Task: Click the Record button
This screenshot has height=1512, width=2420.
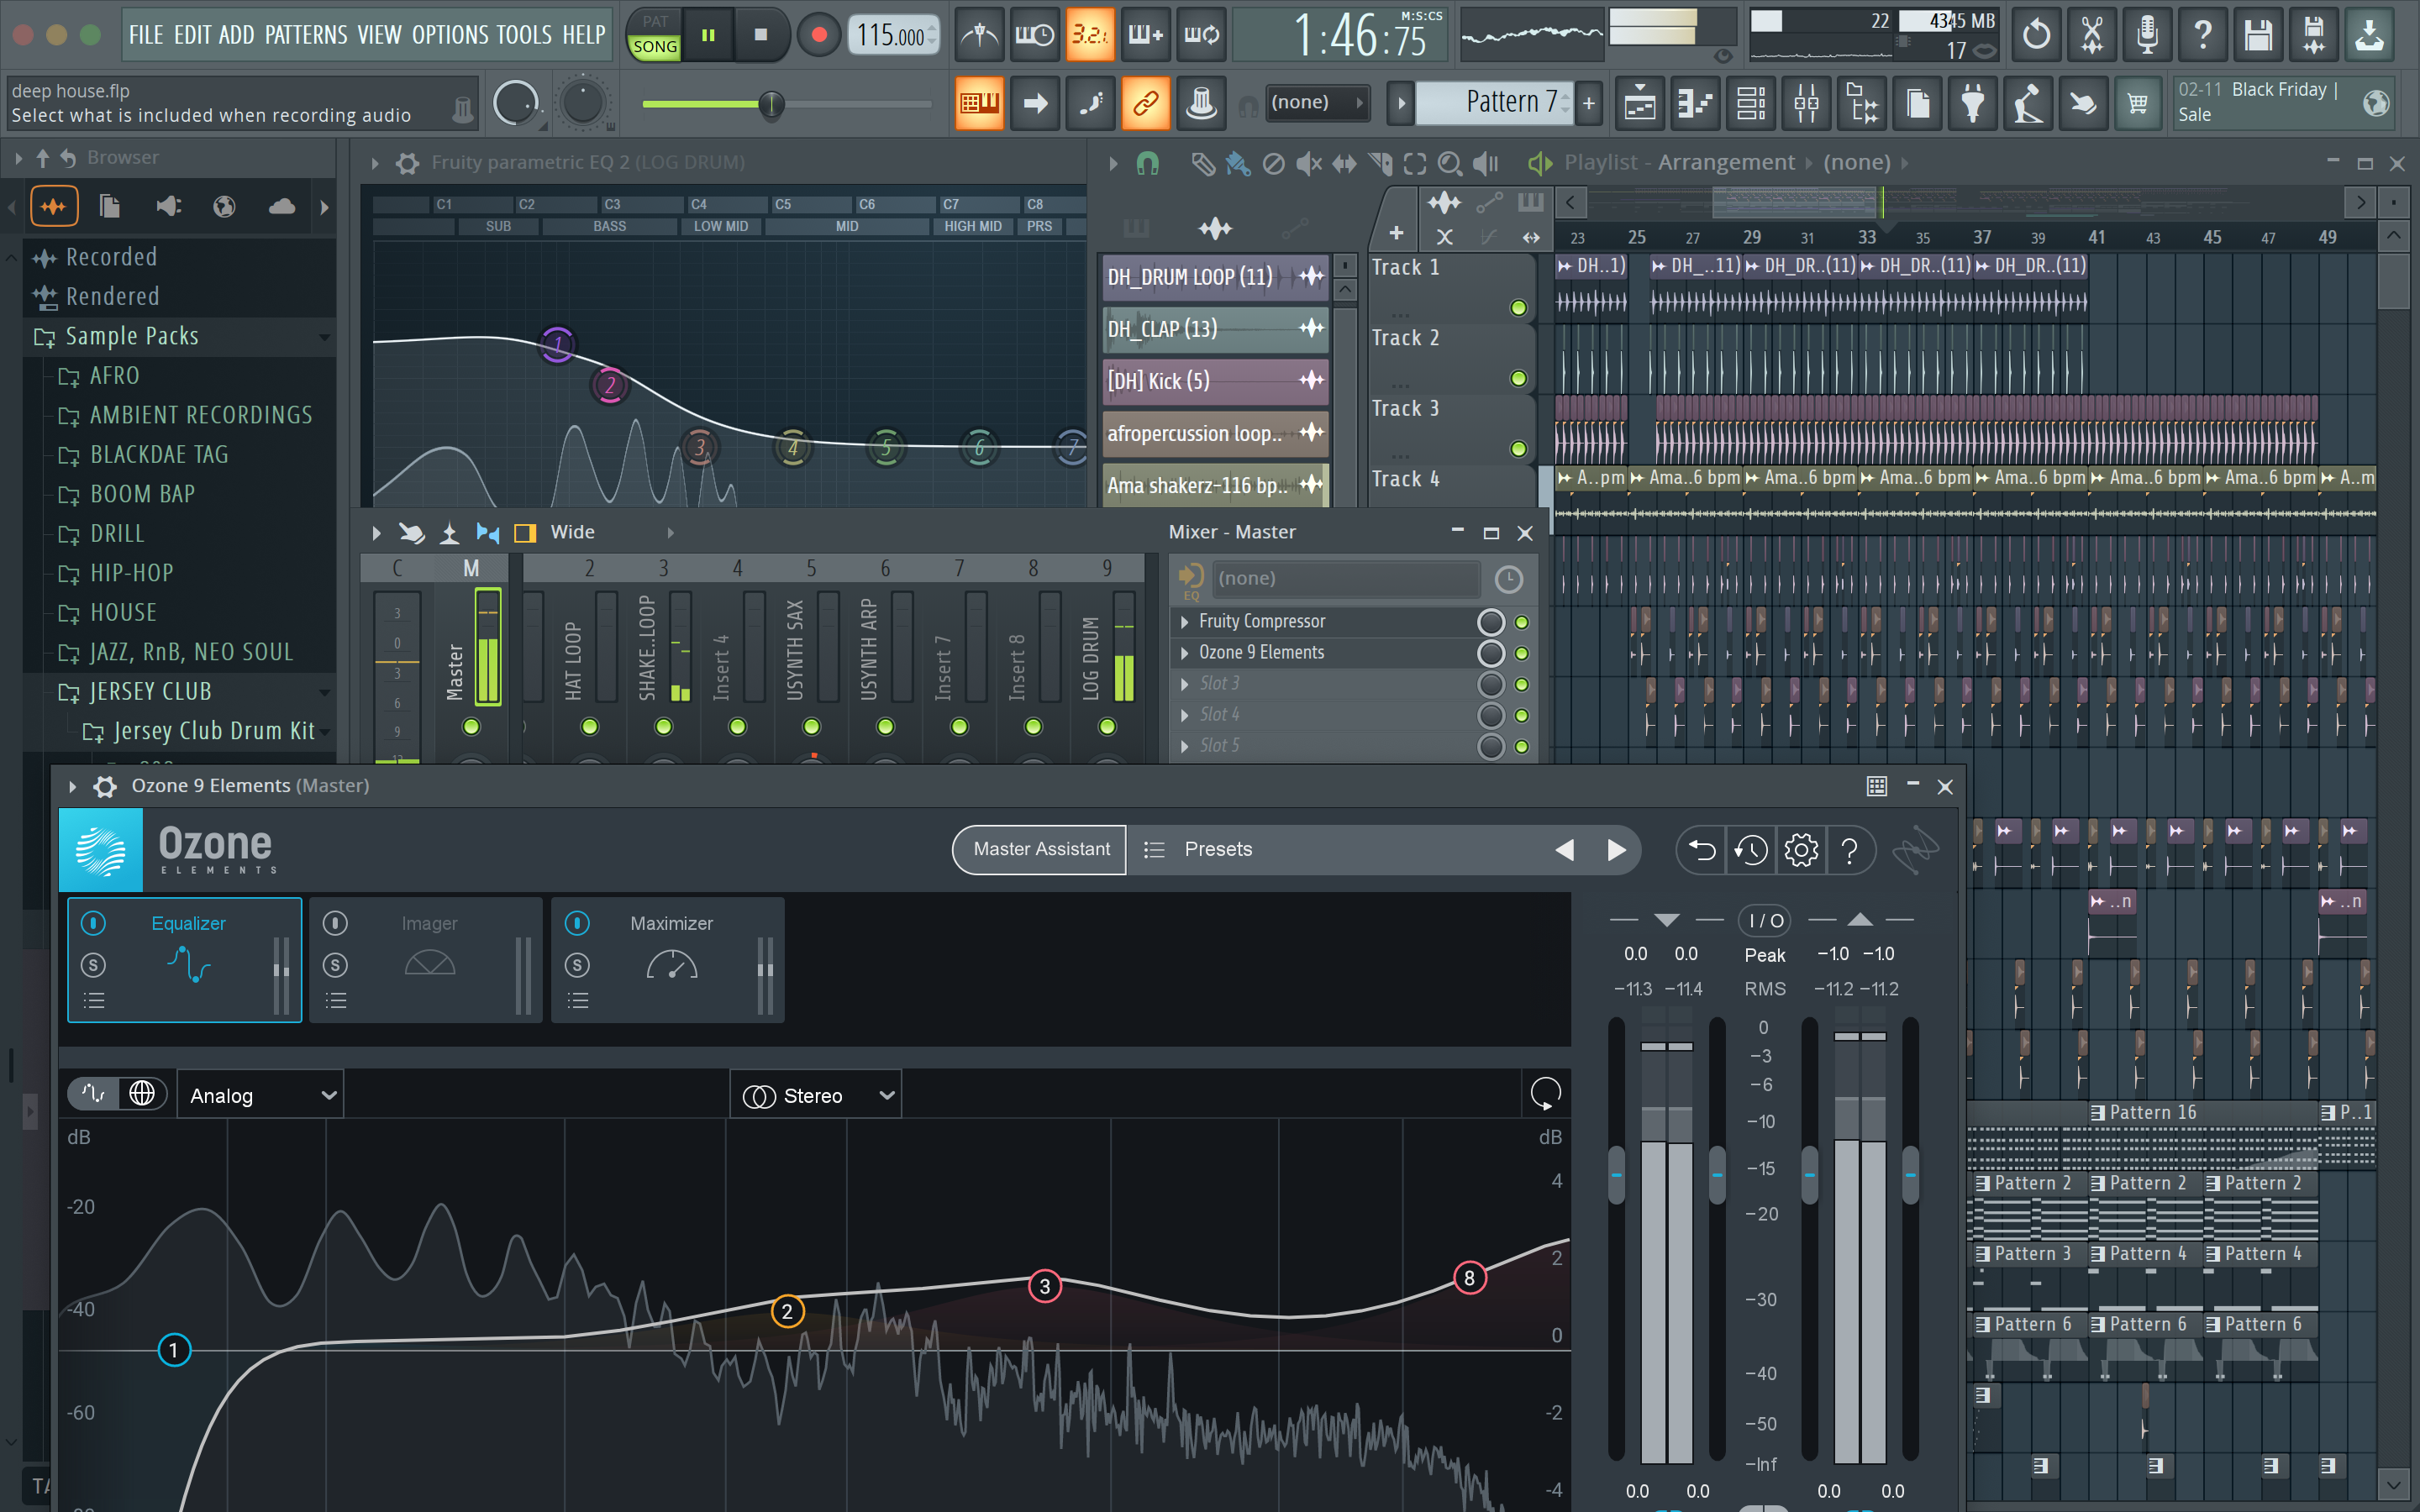Action: point(819,35)
